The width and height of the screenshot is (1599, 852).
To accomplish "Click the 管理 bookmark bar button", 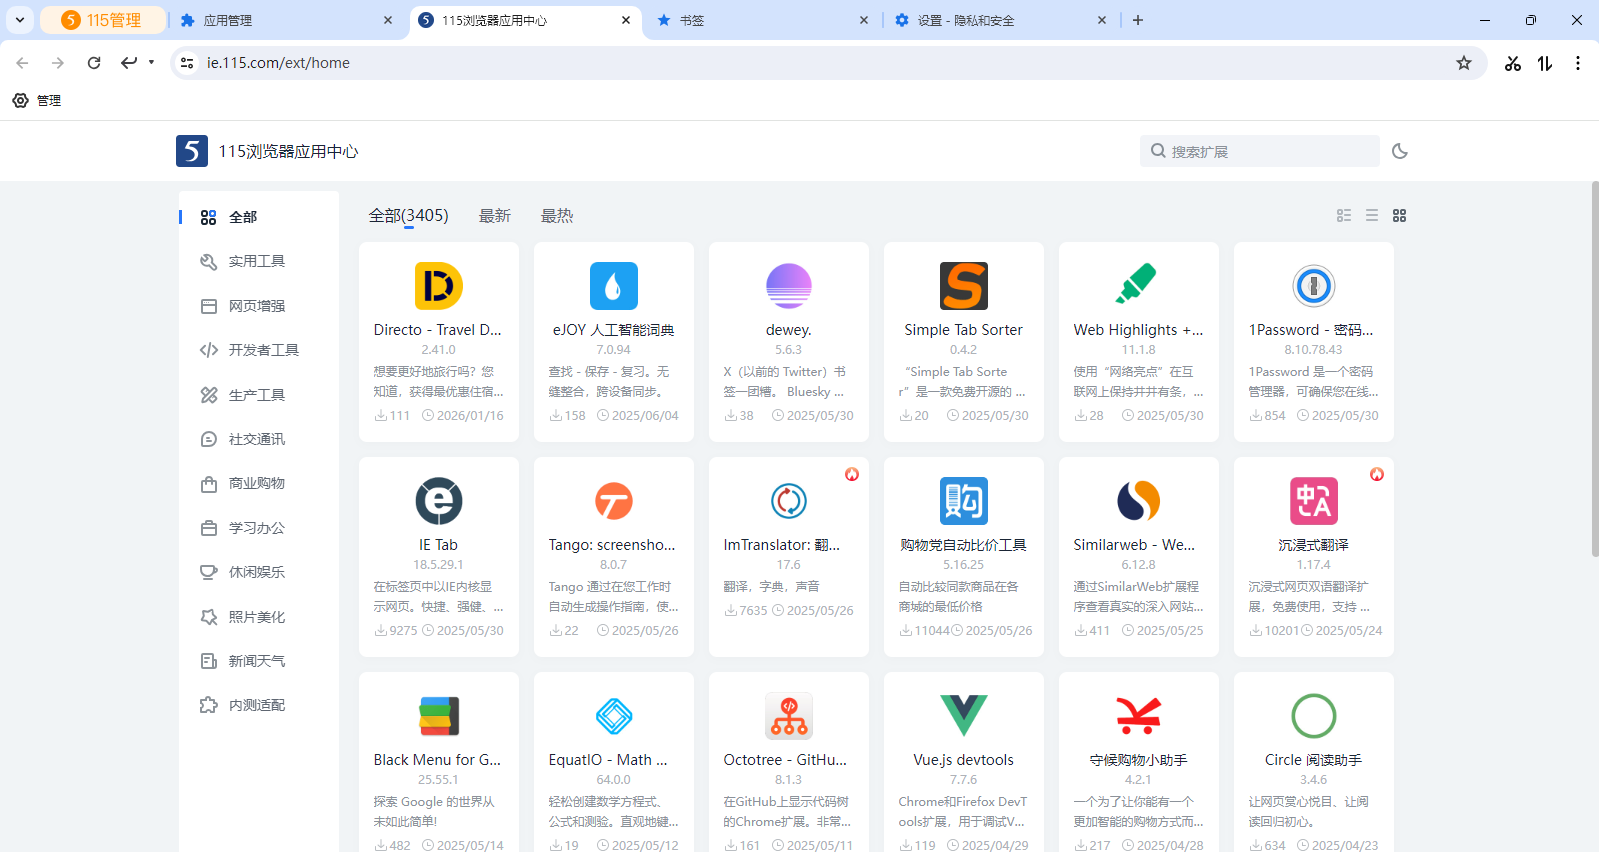I will (x=37, y=100).
